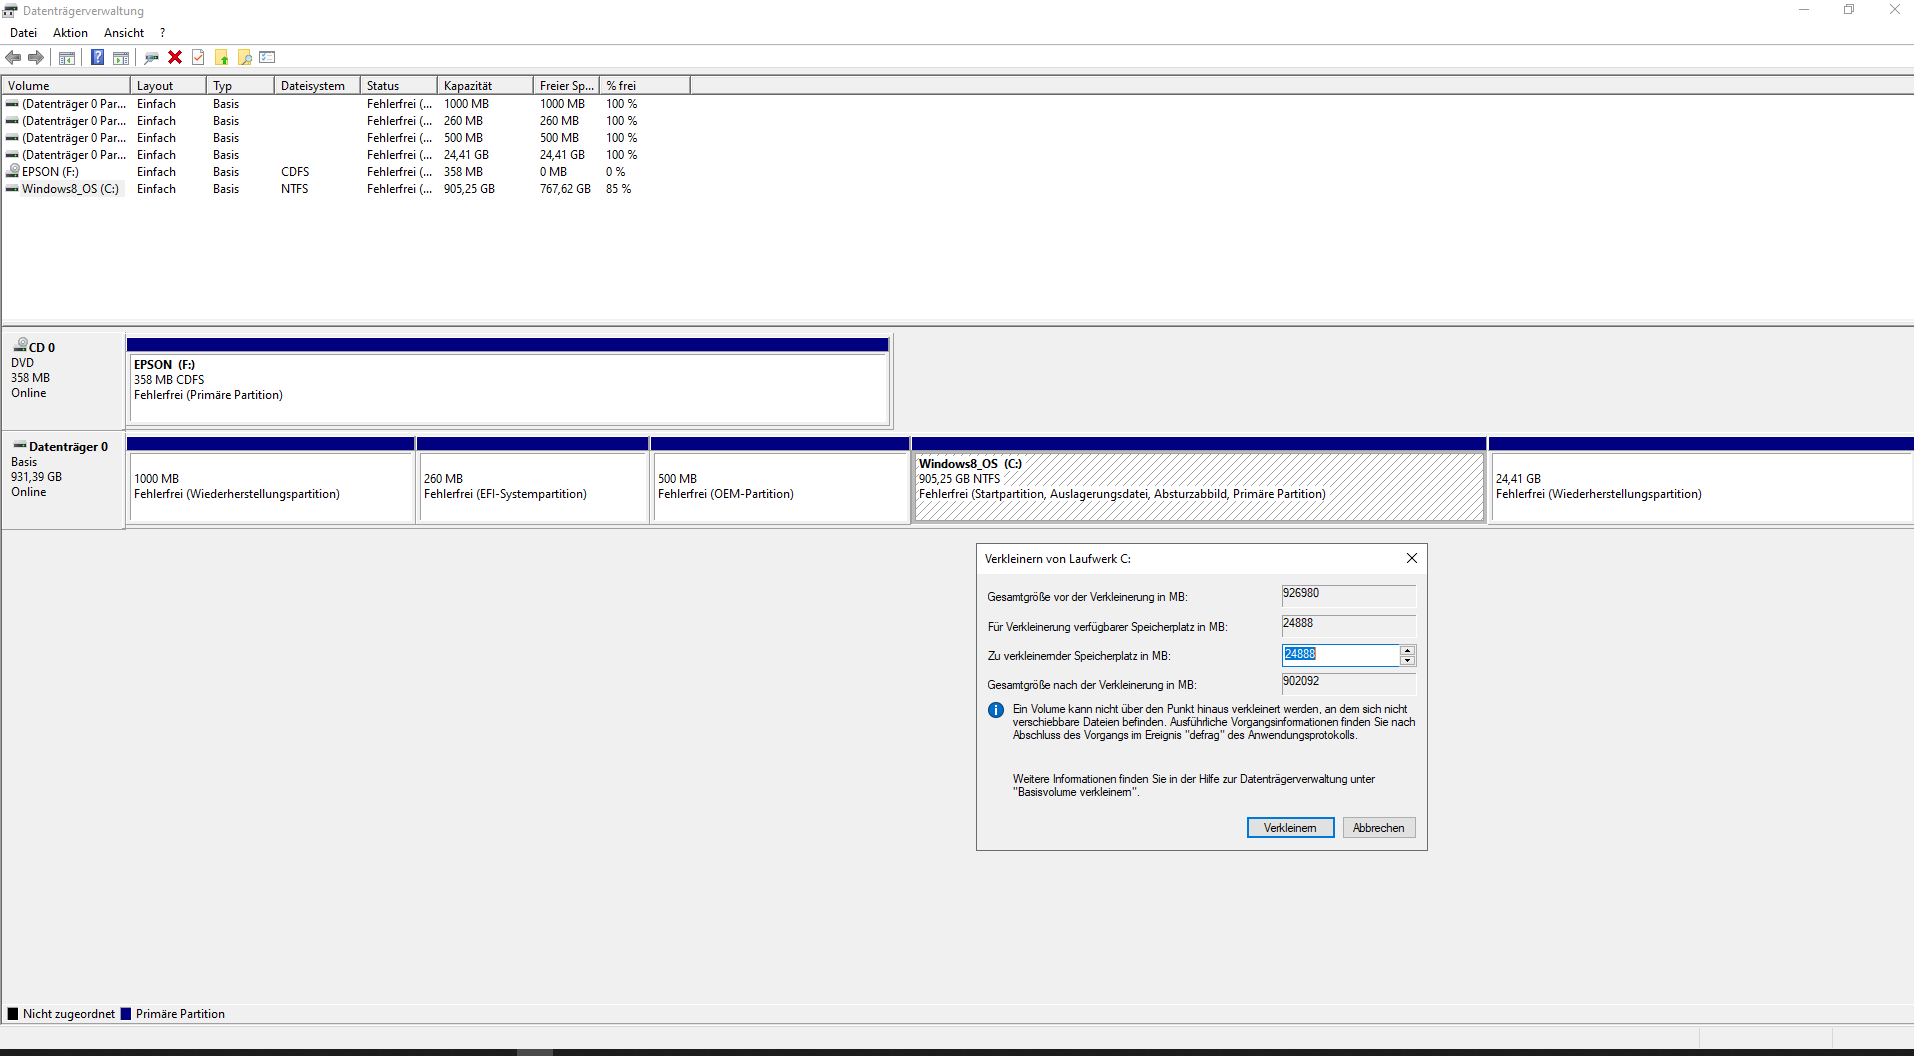Screen dimensions: 1914x1056
Task: Click the CD 0 DVD label panel
Action: (x=63, y=381)
